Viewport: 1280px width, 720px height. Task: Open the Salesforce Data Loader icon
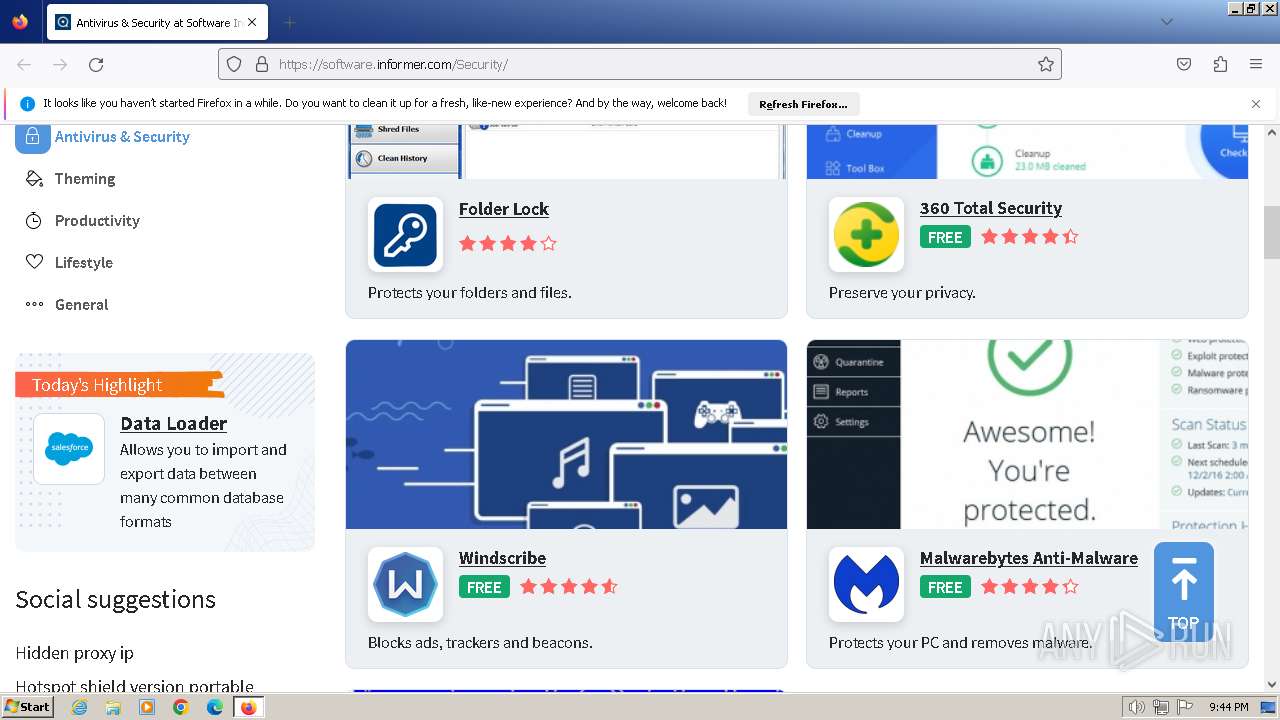[69, 448]
